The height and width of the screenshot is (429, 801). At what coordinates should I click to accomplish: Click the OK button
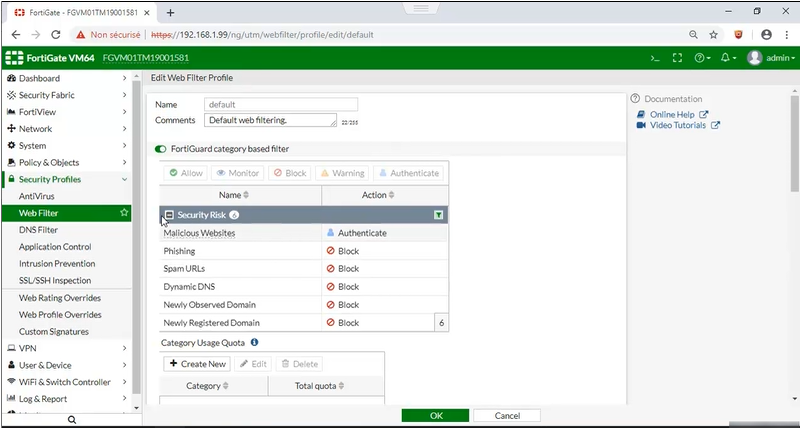point(435,415)
